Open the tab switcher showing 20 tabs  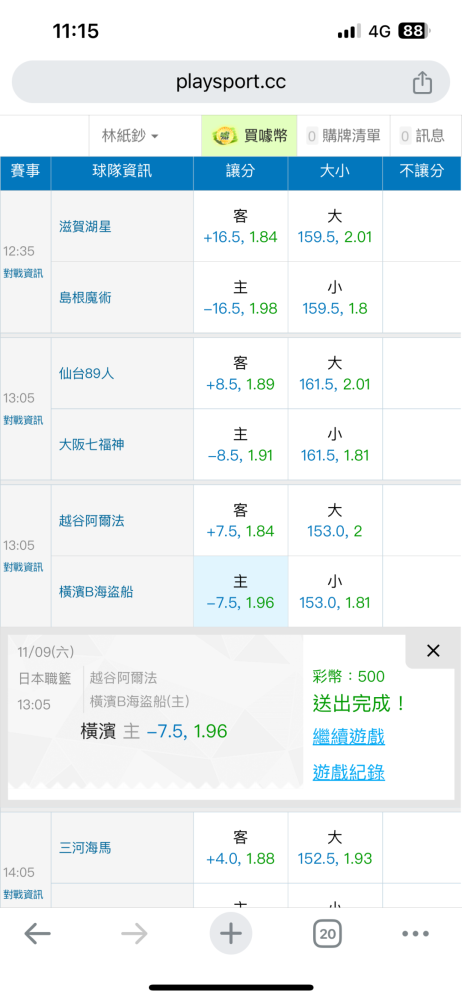click(327, 934)
